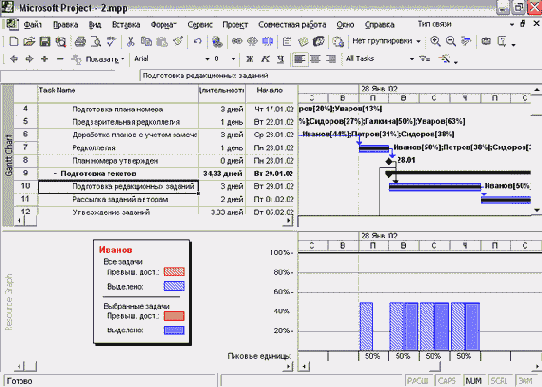Click the Paste icon
542x387 pixels.
tap(162, 42)
